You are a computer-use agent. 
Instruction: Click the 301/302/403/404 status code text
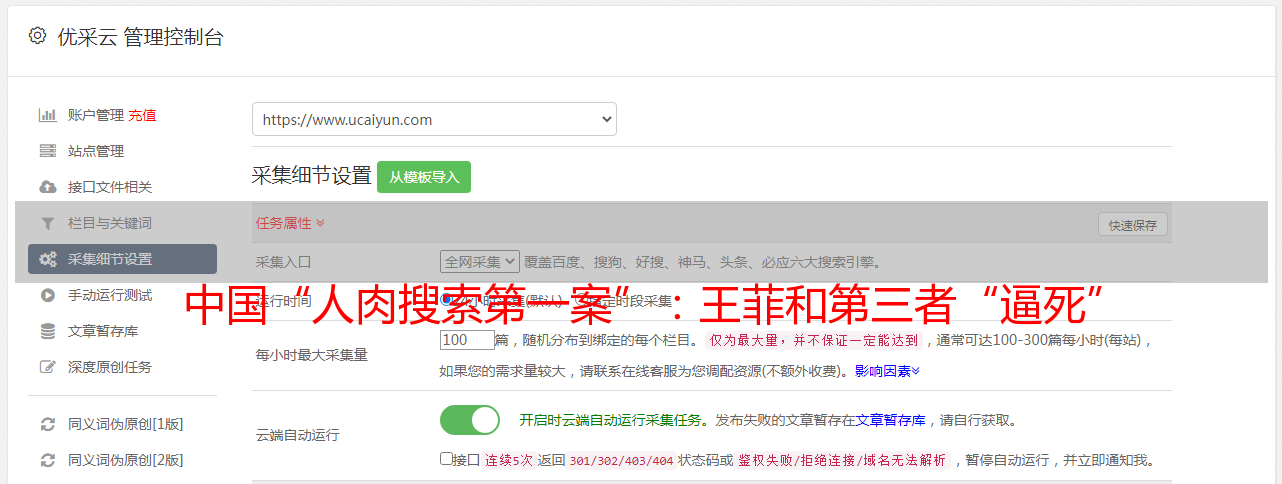[x=620, y=460]
